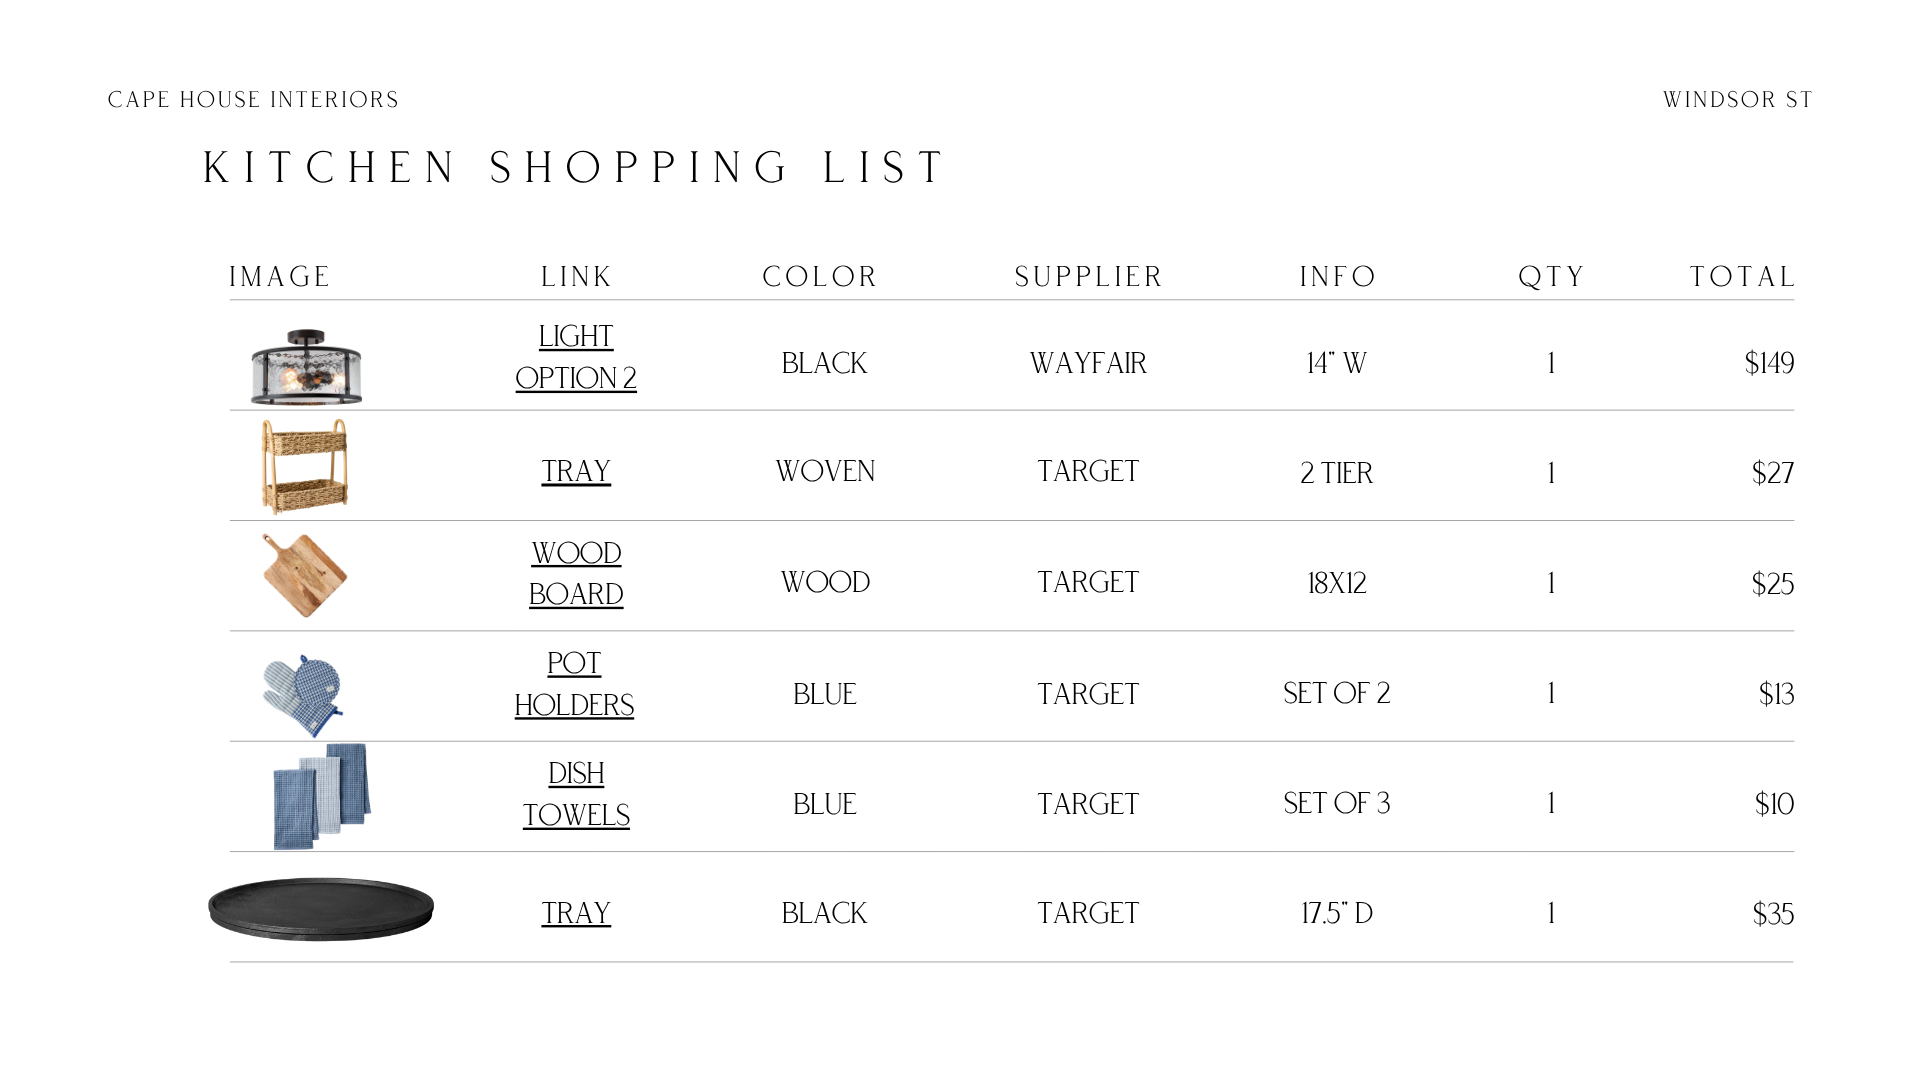1920x1080 pixels.
Task: Click the WAYFAIR supplier cell
Action: click(x=1088, y=363)
